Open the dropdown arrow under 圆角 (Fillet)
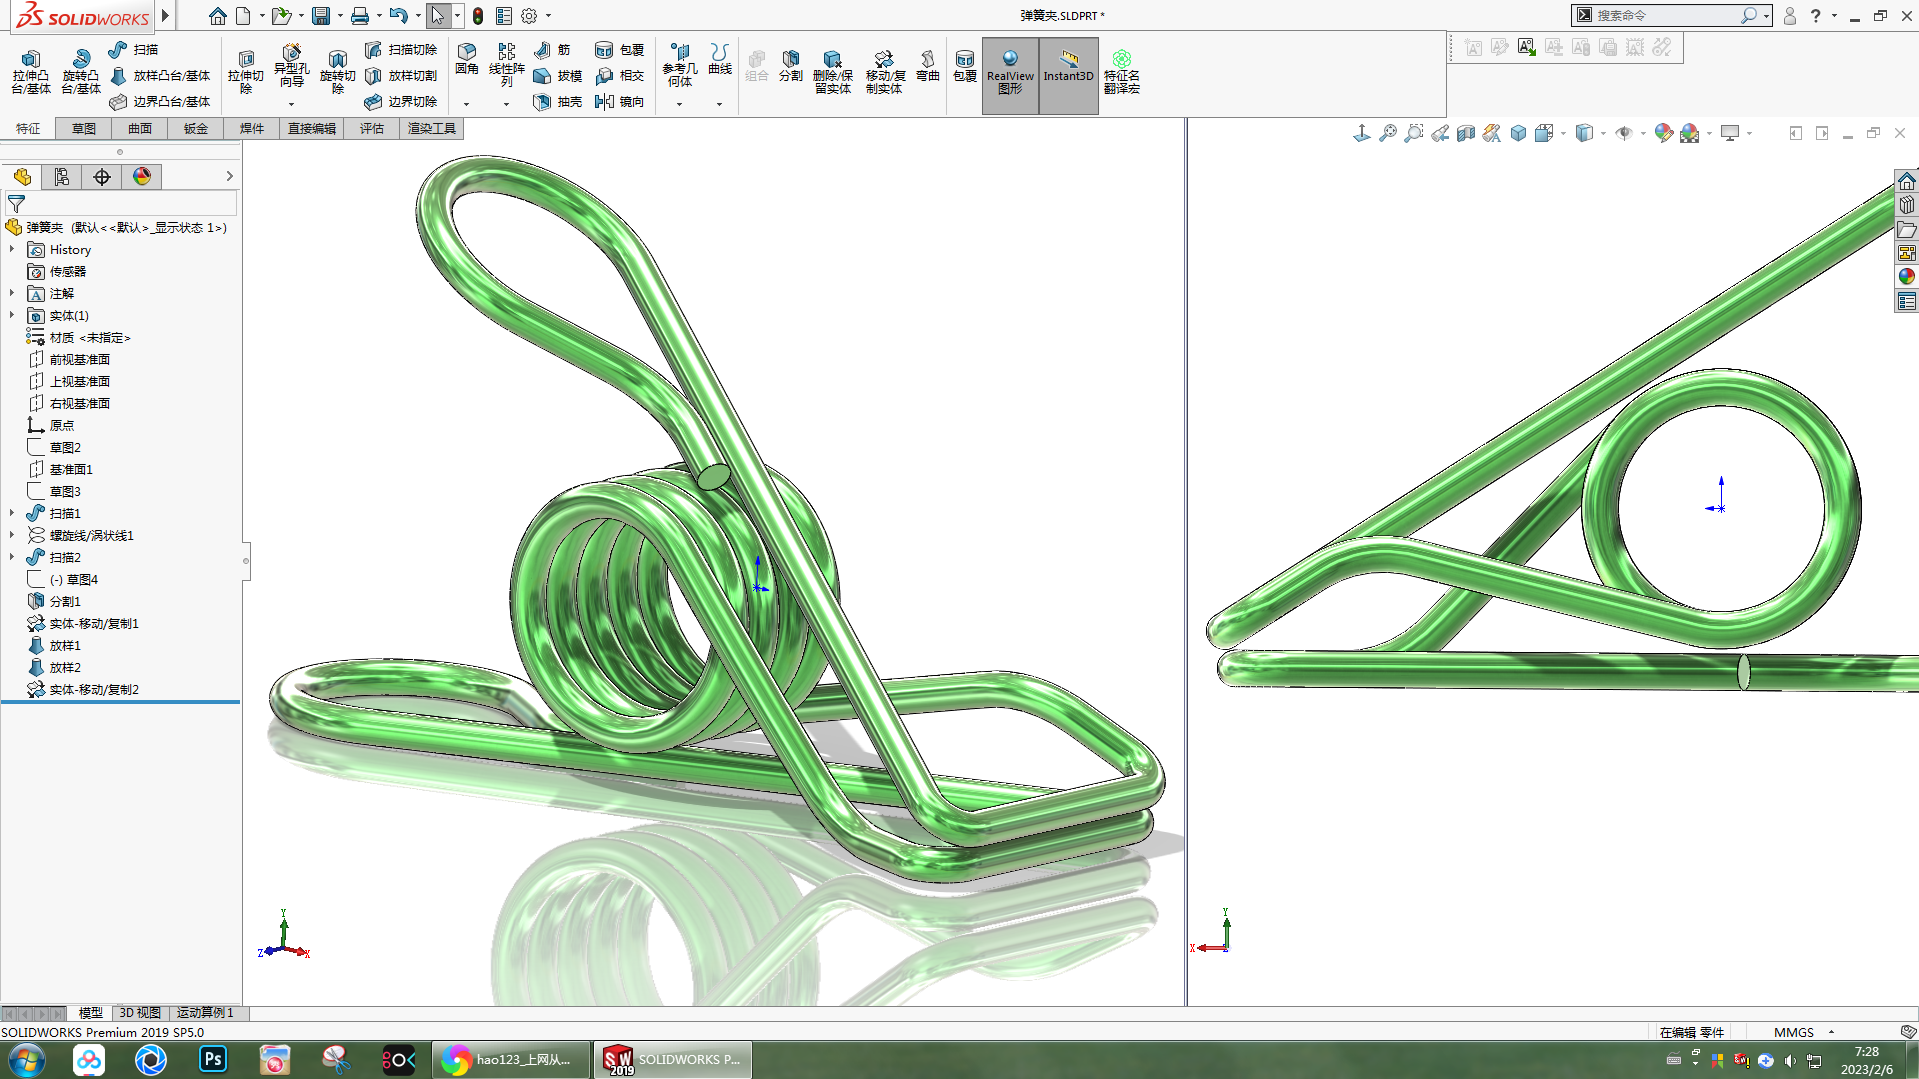Screen dimensions: 1919x1079 tap(466, 104)
